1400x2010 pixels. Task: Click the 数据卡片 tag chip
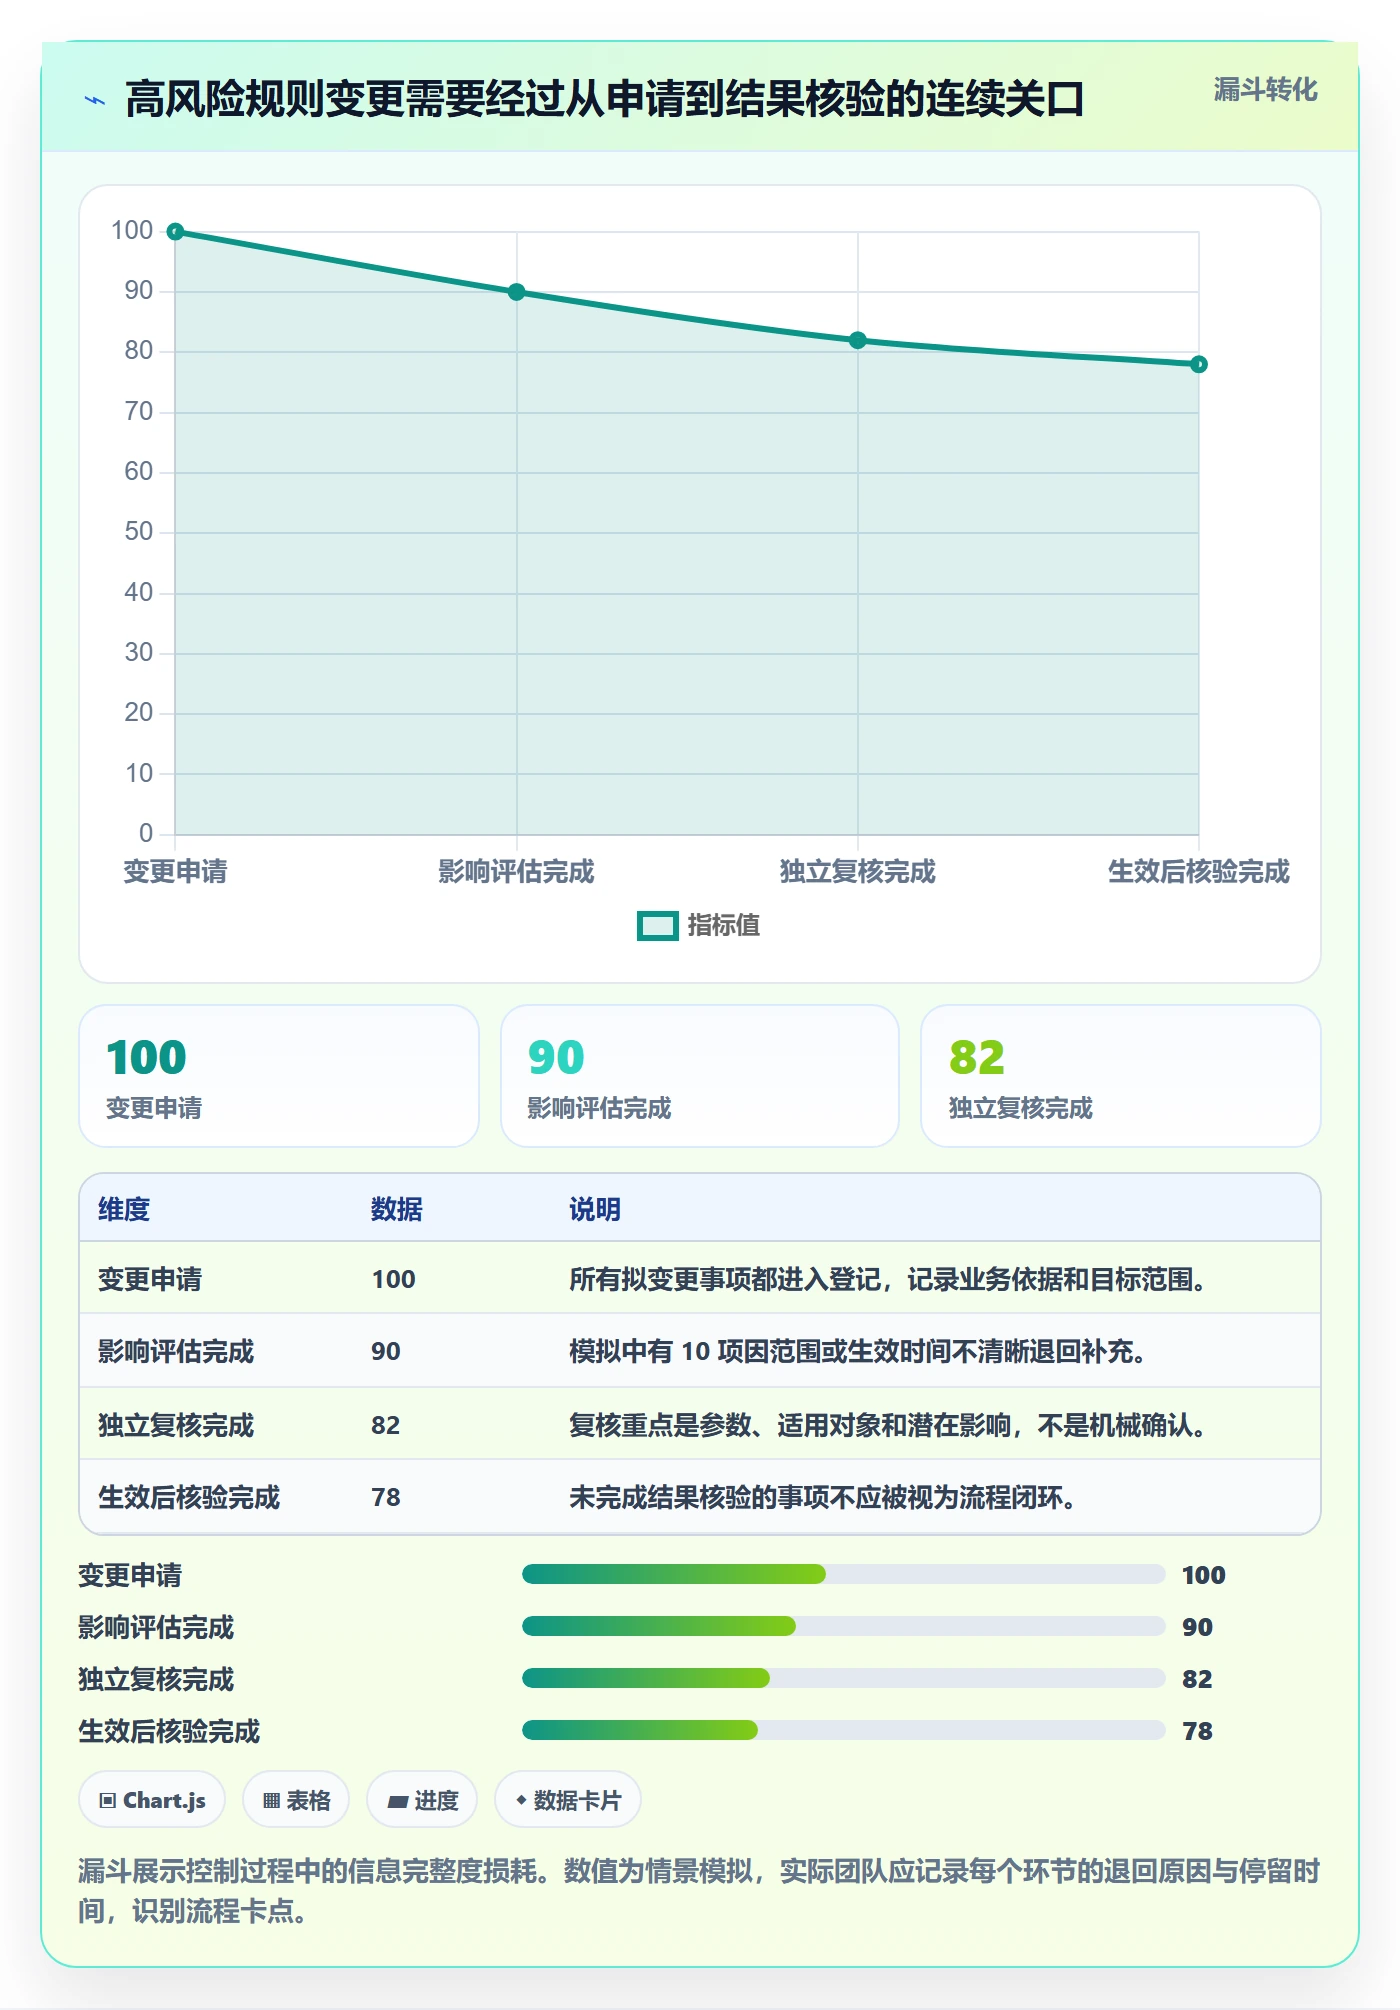tap(568, 1800)
